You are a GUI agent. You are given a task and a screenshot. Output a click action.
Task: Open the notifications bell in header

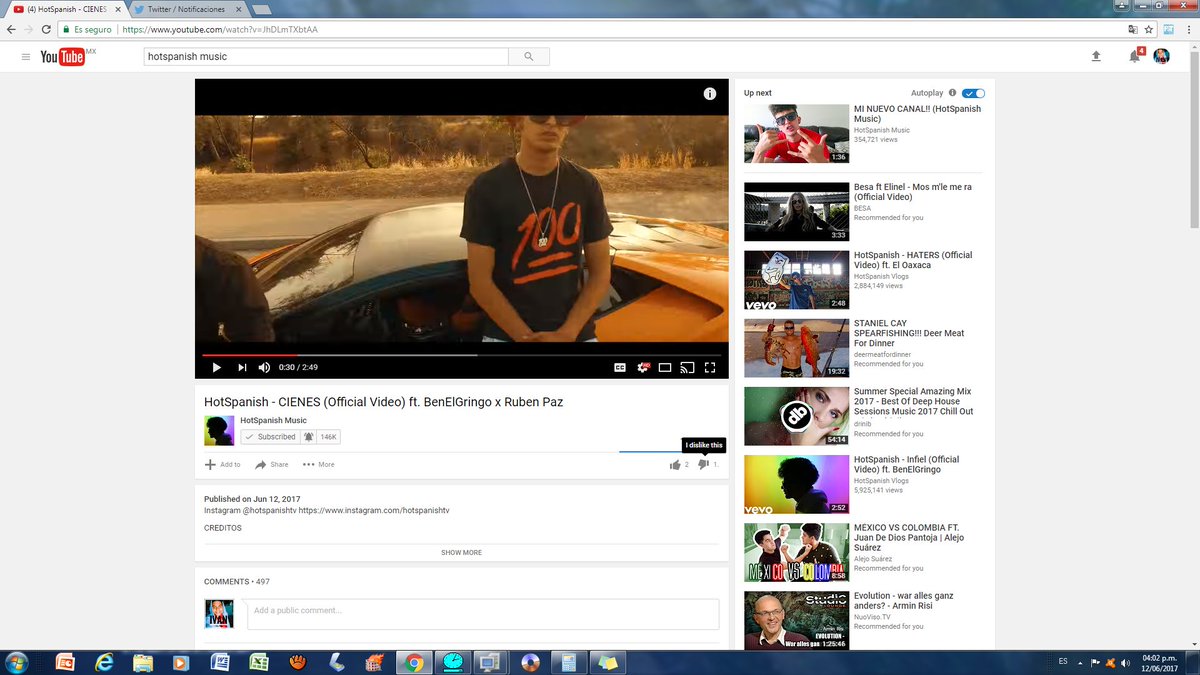tap(1134, 57)
